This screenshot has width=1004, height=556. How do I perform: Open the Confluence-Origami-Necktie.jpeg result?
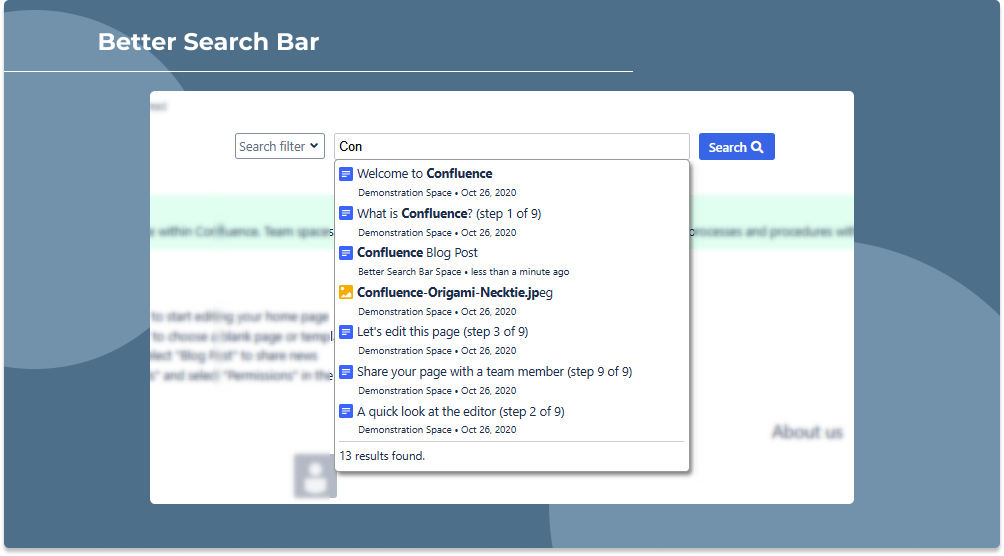[455, 292]
